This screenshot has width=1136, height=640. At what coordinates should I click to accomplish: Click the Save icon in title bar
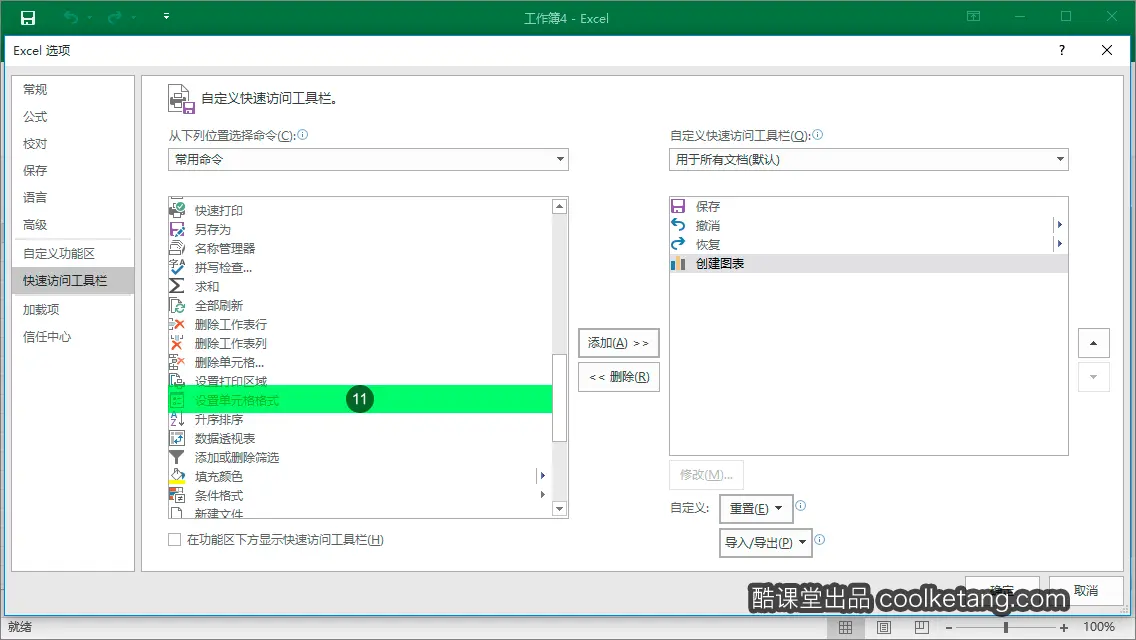[x=28, y=17]
